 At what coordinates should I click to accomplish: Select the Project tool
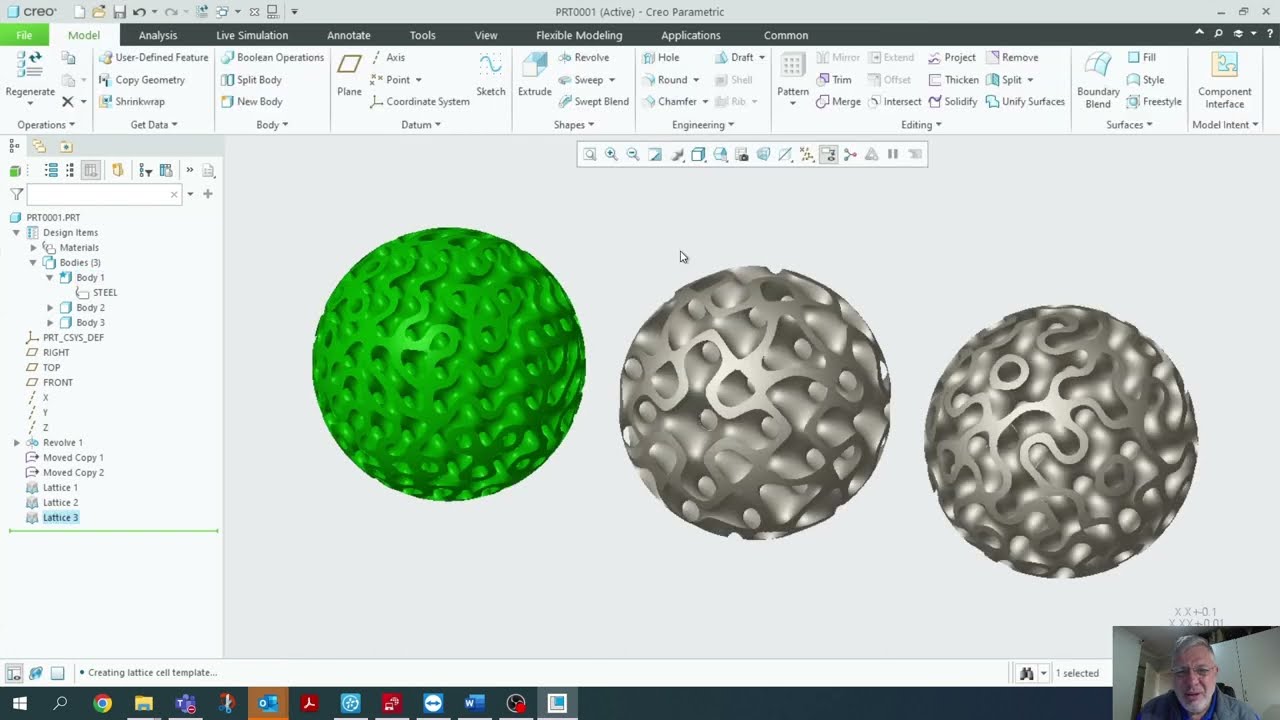951,57
